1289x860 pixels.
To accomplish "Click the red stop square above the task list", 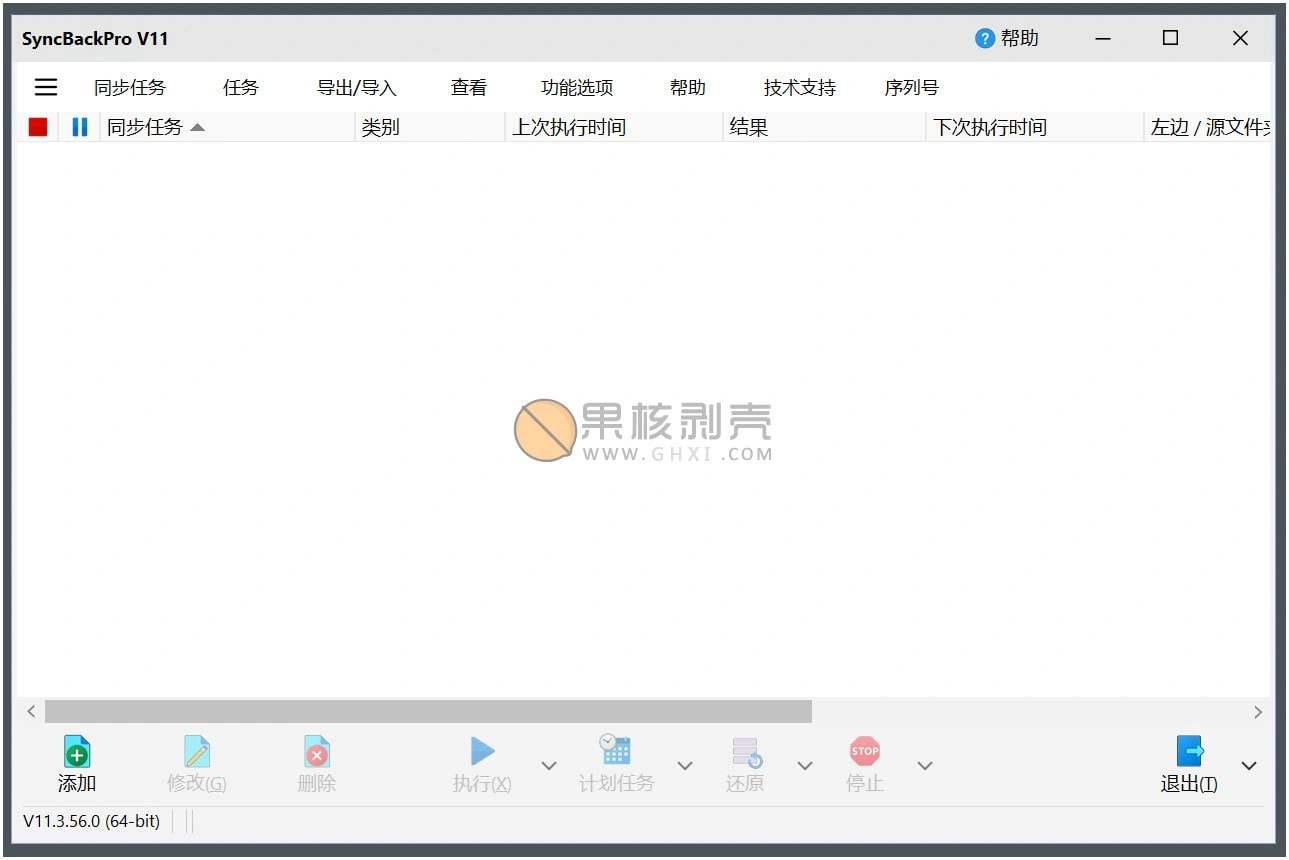I will tap(37, 126).
